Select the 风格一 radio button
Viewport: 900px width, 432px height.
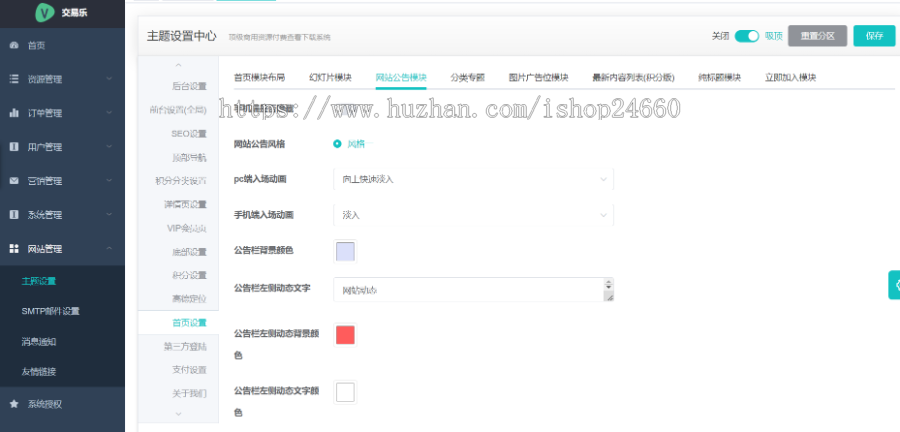click(x=337, y=144)
